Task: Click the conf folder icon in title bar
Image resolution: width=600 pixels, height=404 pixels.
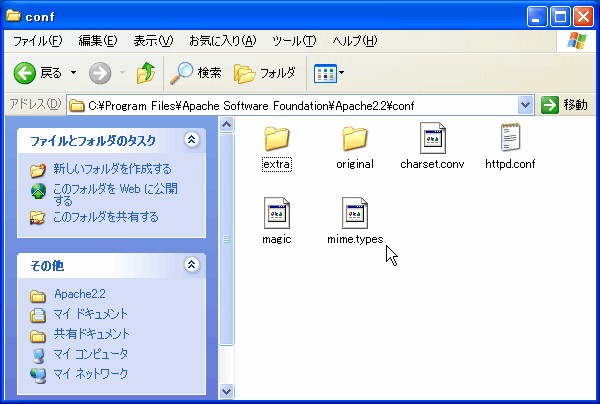Action: [13, 16]
